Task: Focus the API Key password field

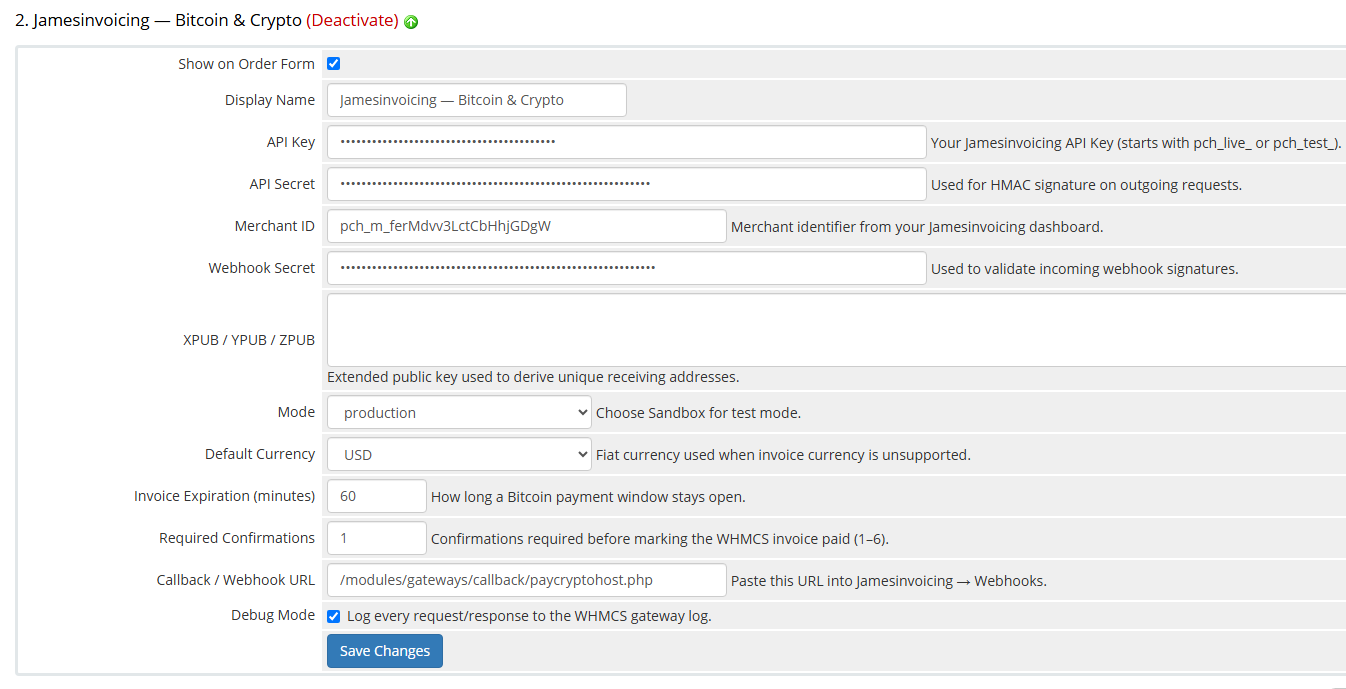Action: (x=627, y=142)
